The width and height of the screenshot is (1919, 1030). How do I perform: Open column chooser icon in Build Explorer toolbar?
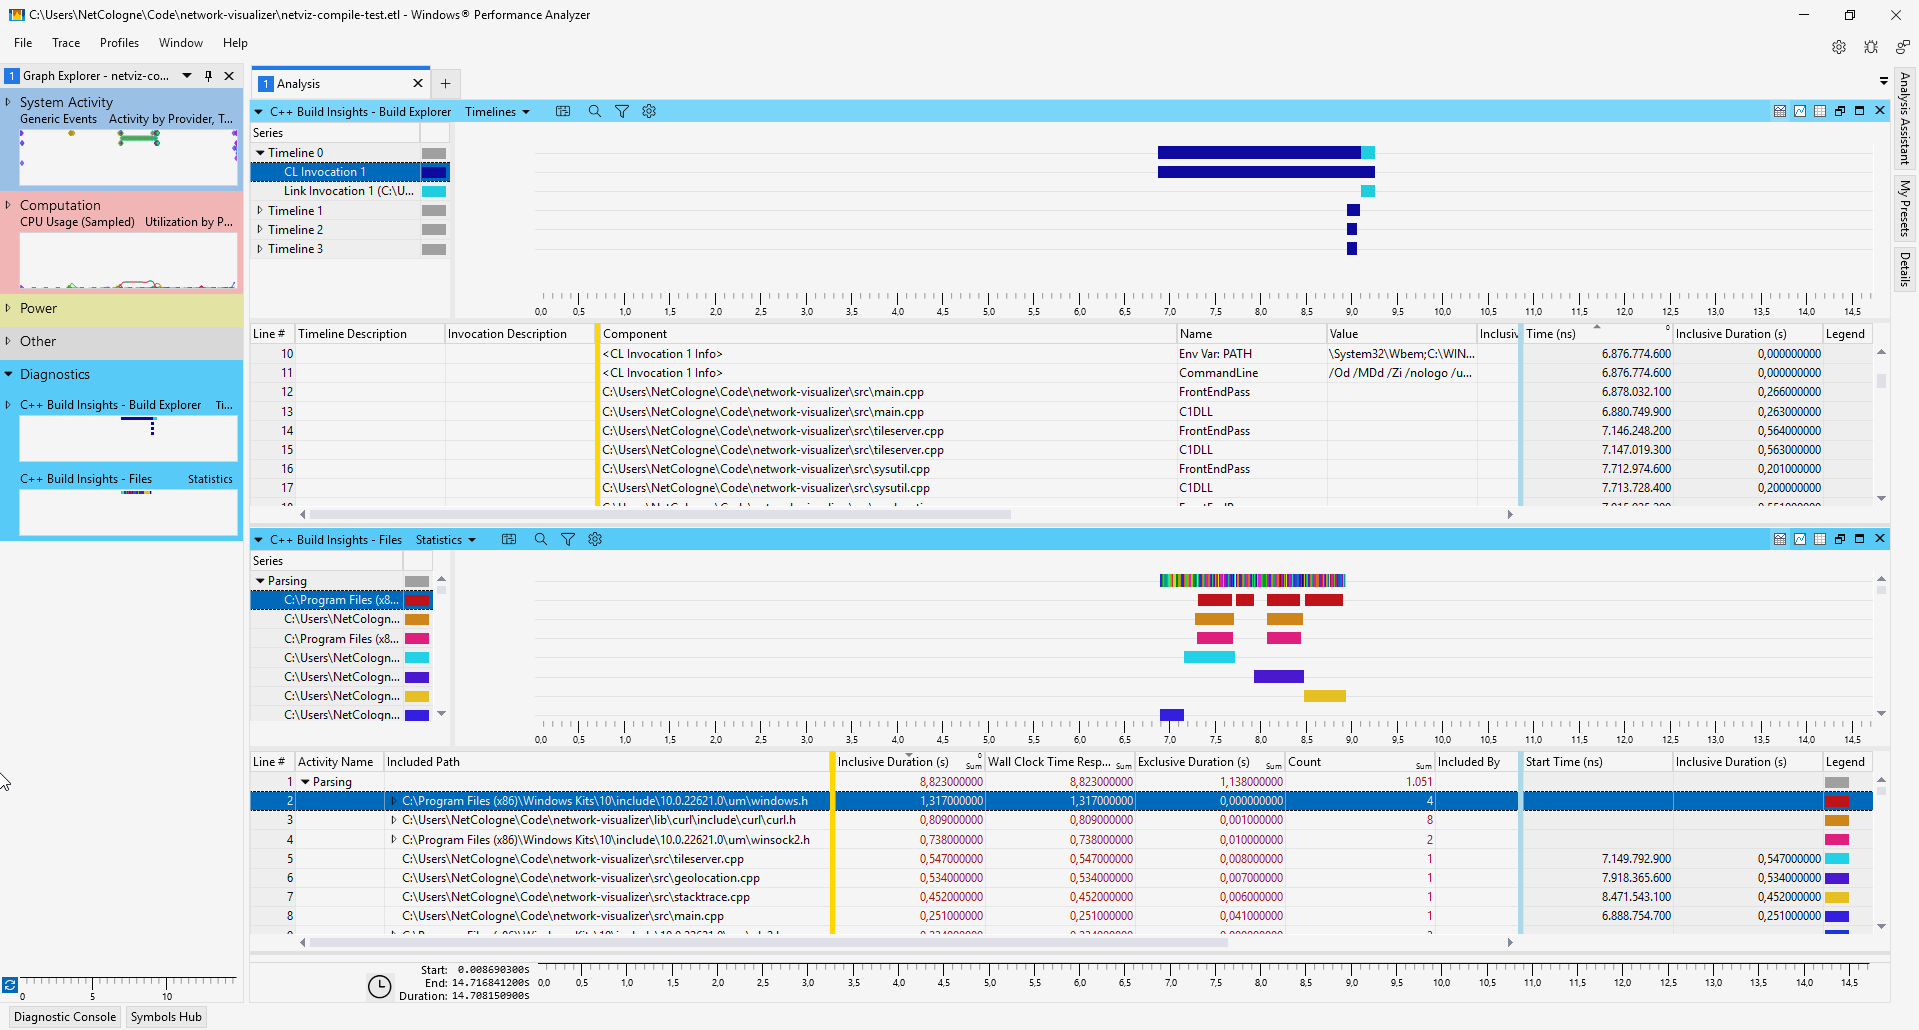click(563, 112)
